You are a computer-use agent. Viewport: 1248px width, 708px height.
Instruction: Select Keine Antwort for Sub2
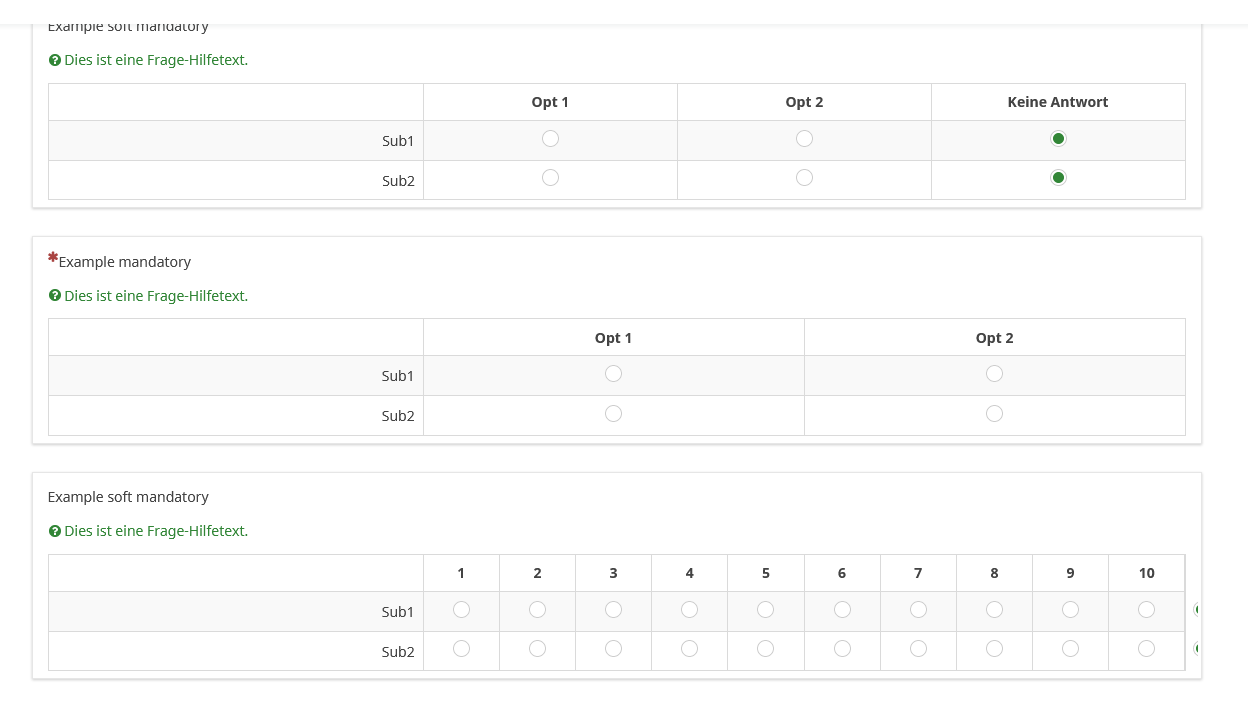tap(1058, 178)
